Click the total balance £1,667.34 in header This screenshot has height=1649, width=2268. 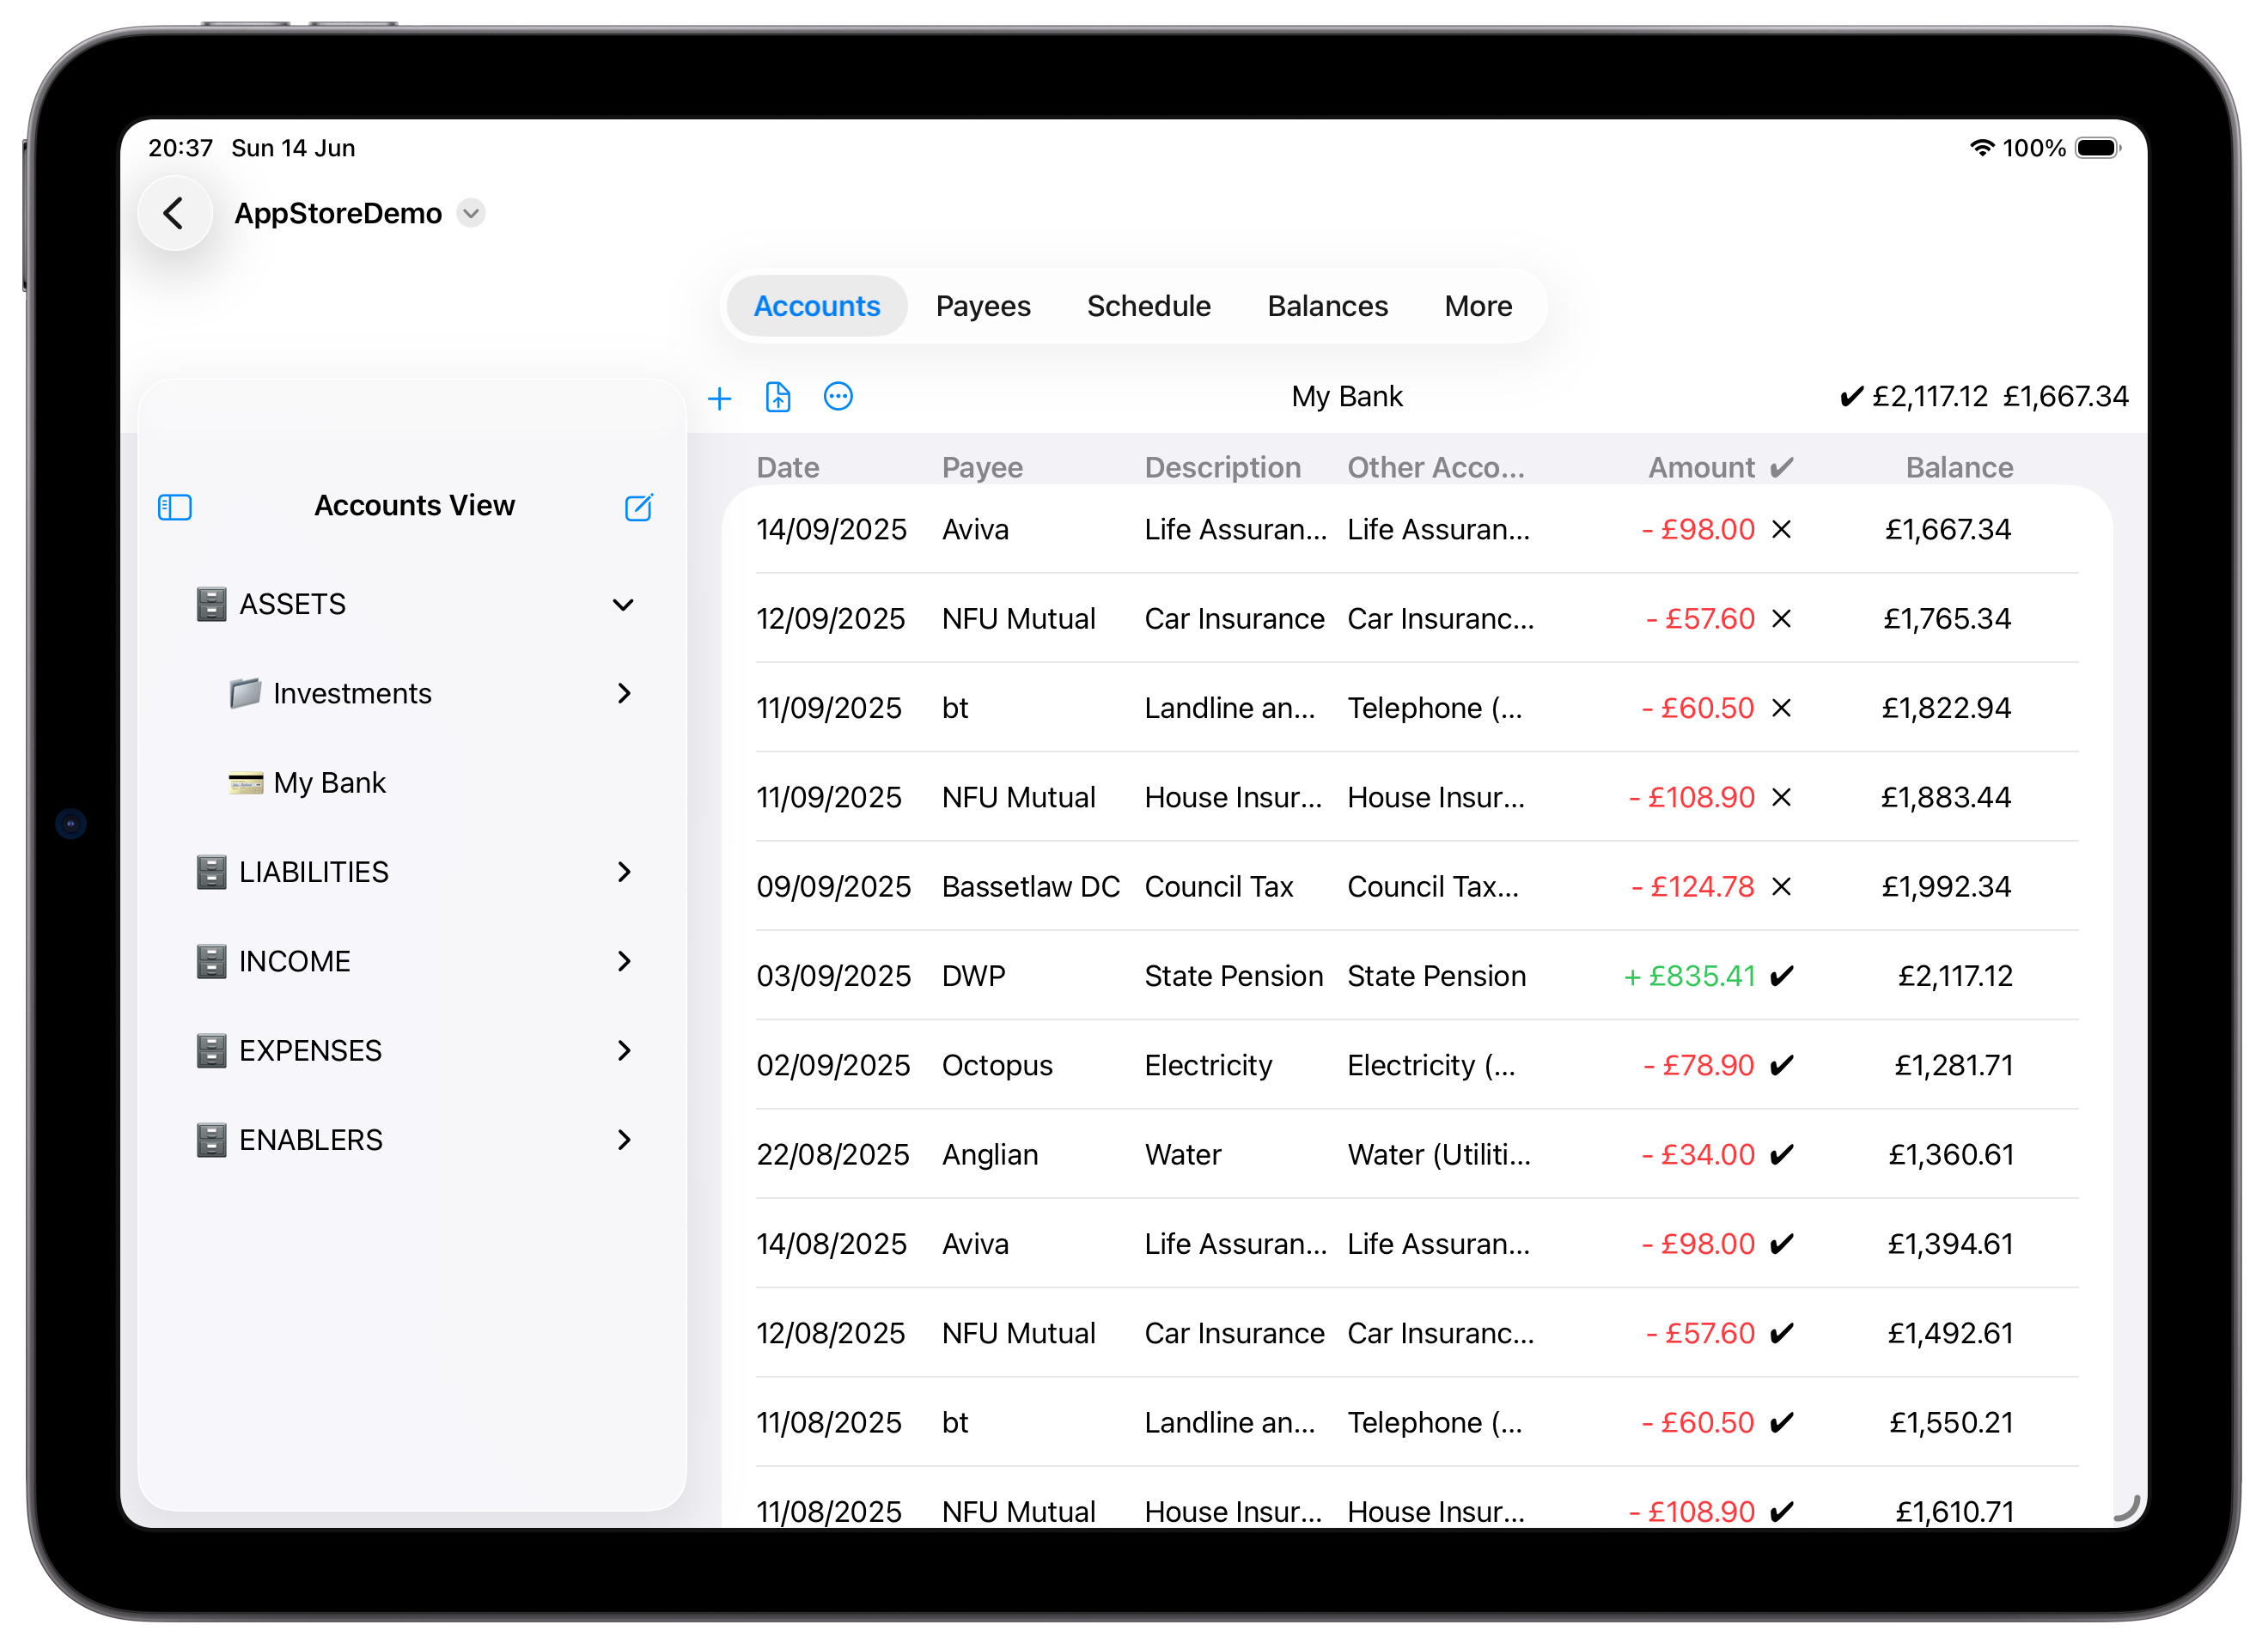(x=2065, y=397)
